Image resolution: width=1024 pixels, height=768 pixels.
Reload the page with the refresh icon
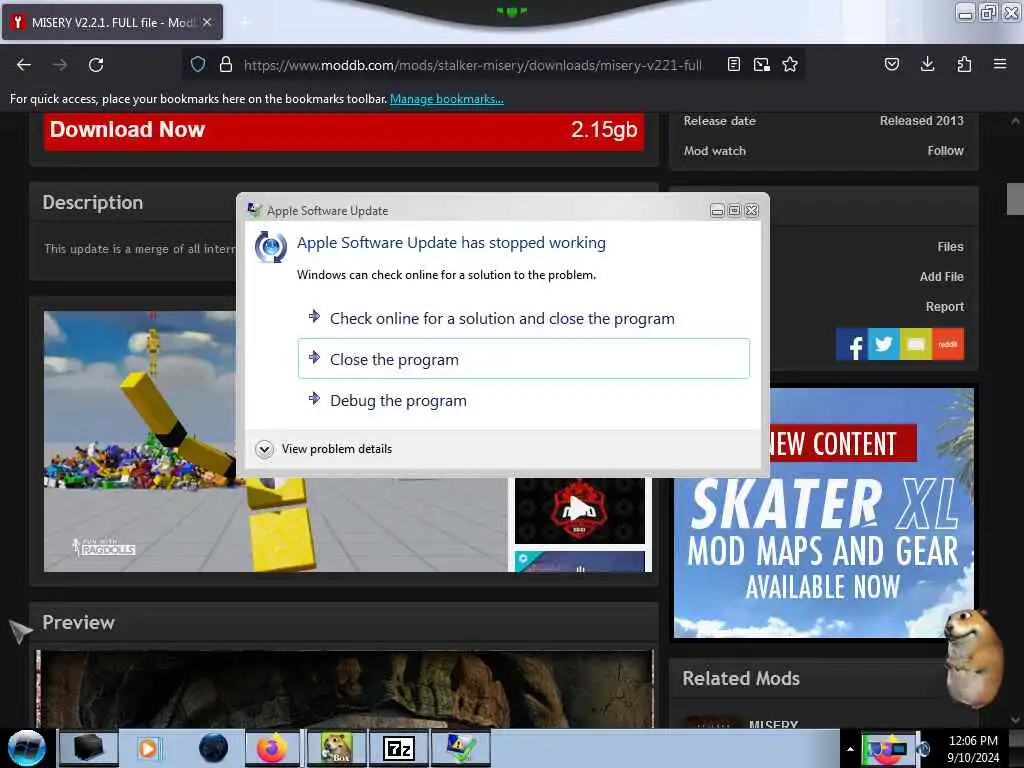point(96,65)
